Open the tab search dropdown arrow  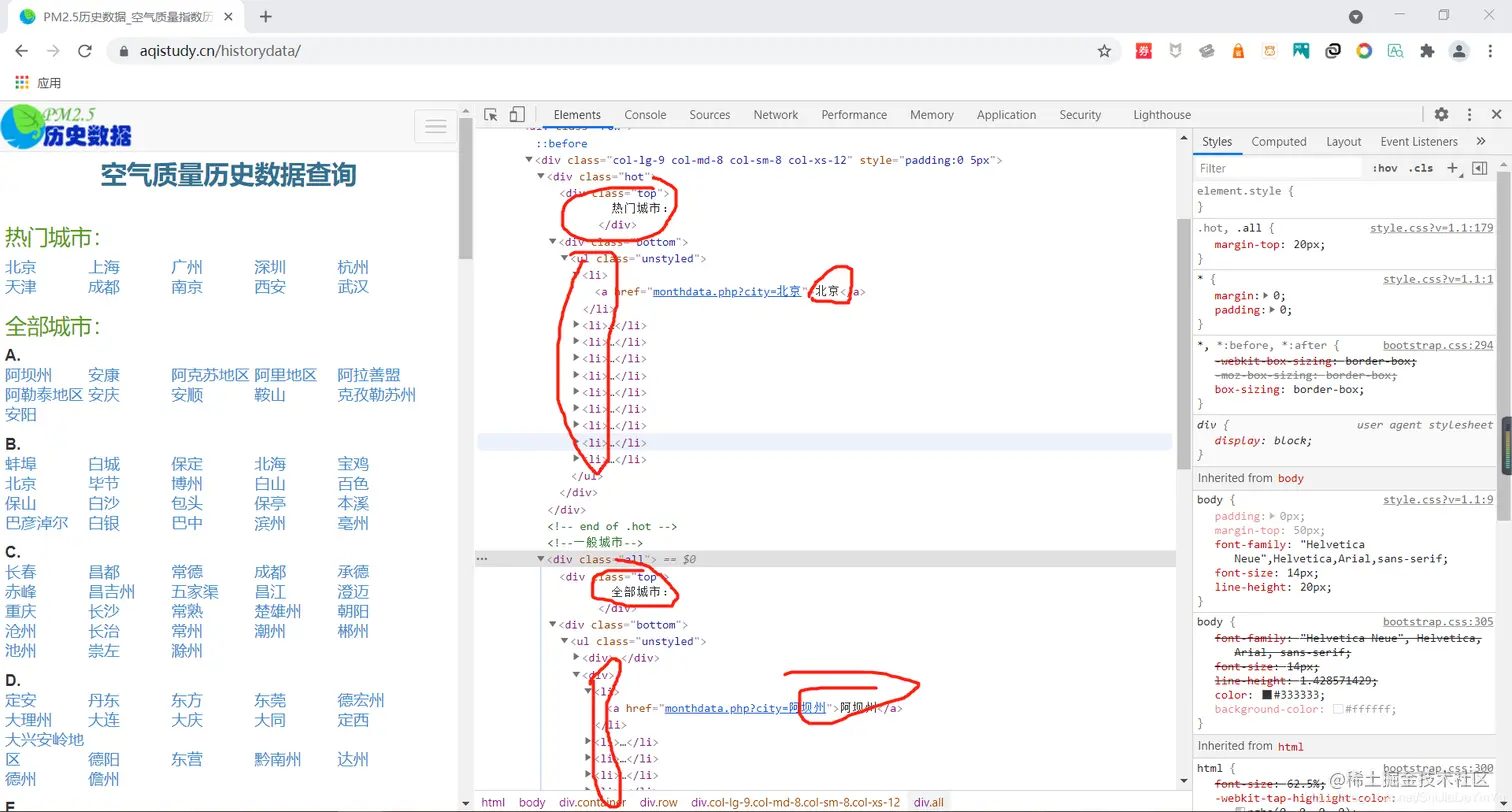click(1356, 17)
